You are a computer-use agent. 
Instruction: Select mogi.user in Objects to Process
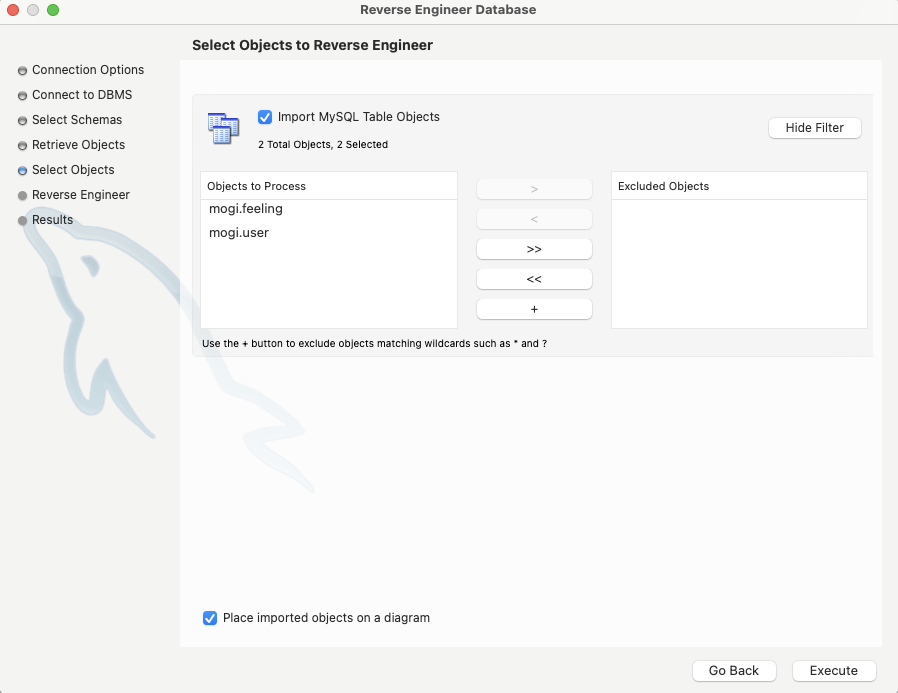coord(329,233)
